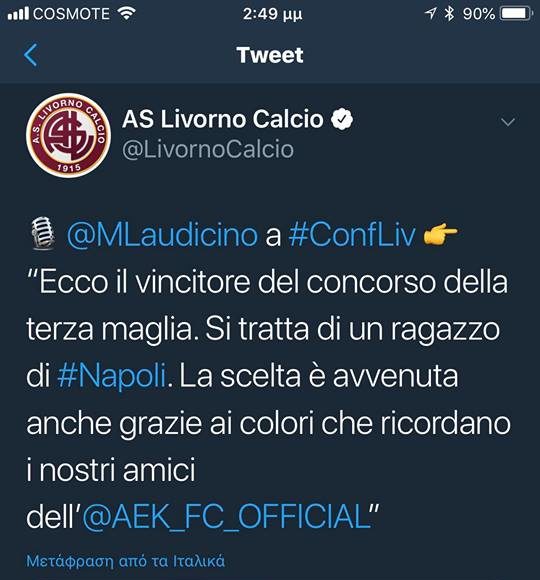Tap the translate from Italian link
The height and width of the screenshot is (580, 540).
(x=125, y=561)
